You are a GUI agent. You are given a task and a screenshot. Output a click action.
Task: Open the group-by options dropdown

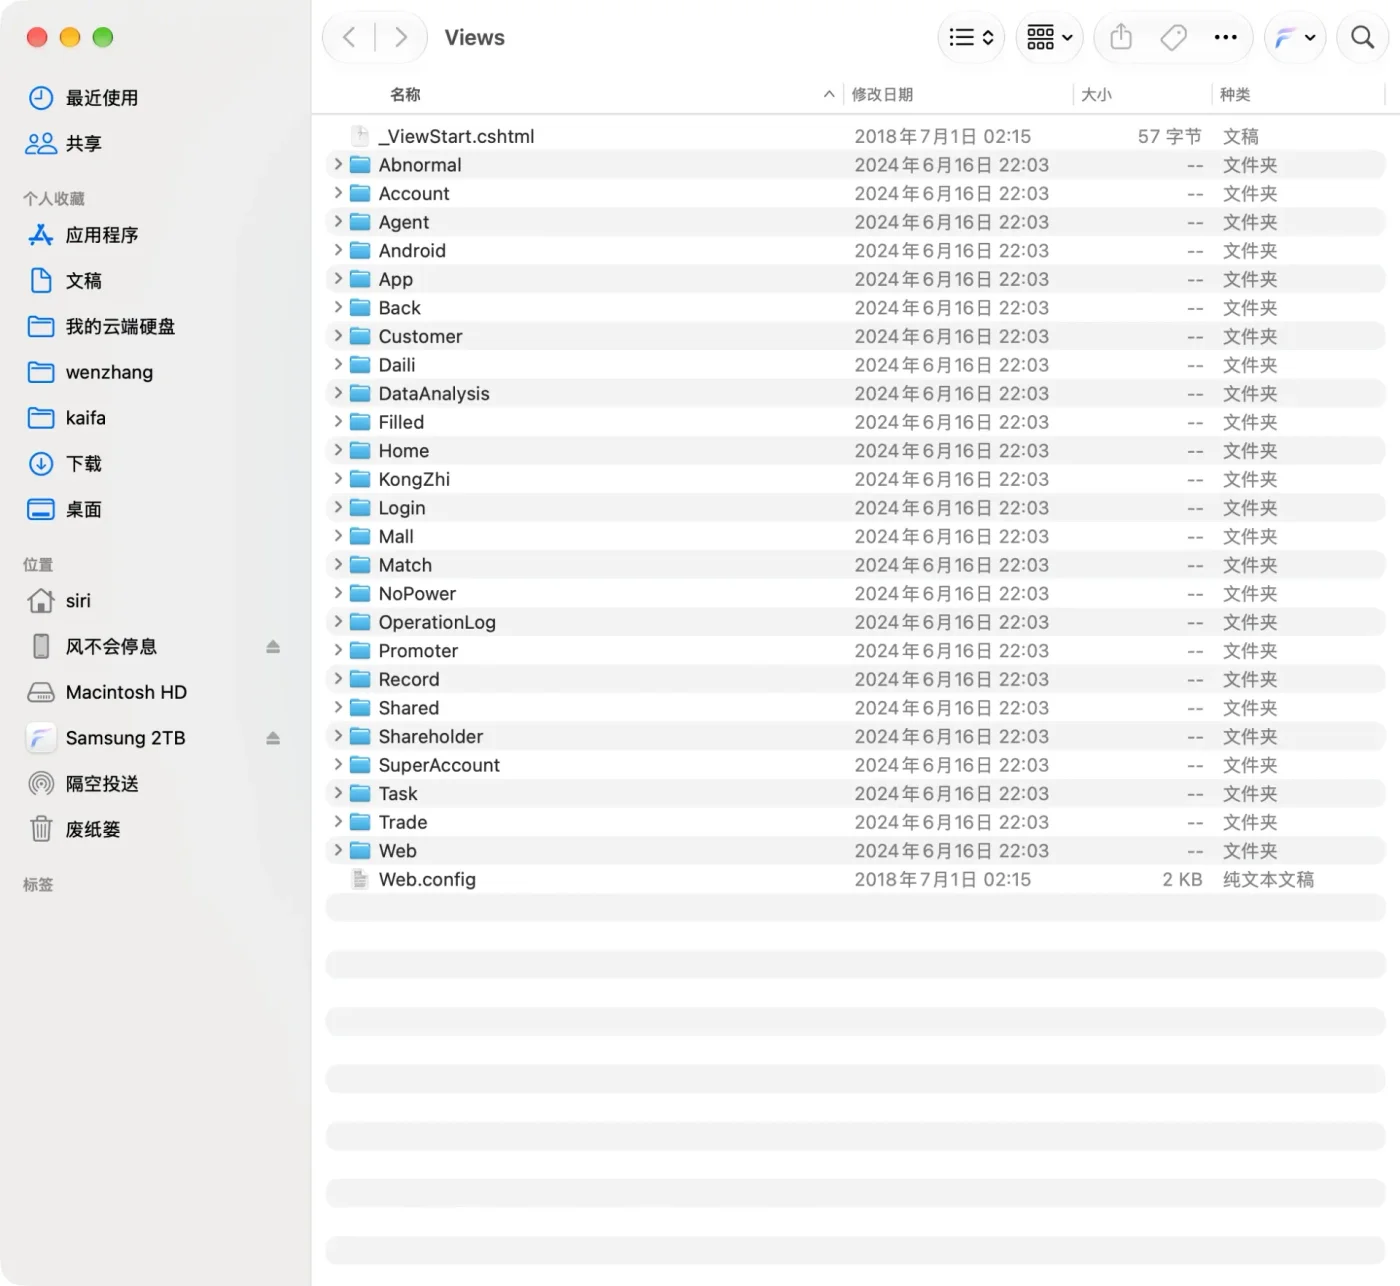point(1050,38)
